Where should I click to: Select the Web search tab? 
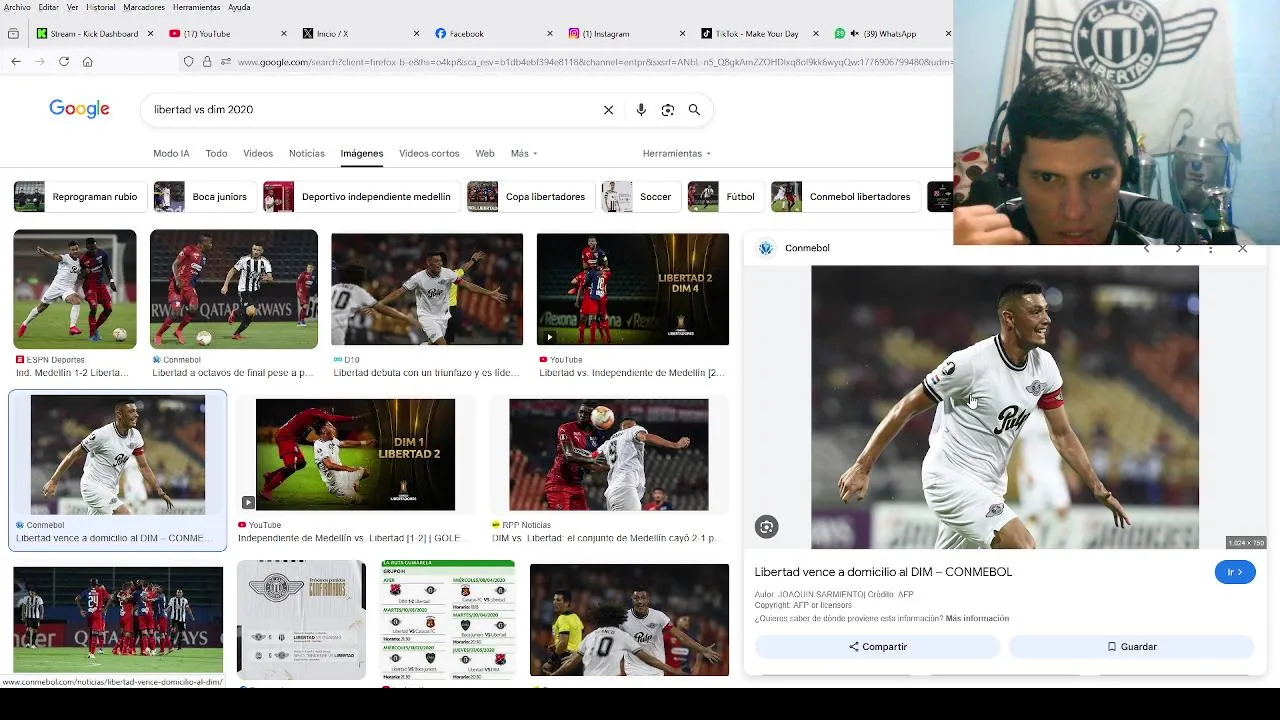pos(485,153)
